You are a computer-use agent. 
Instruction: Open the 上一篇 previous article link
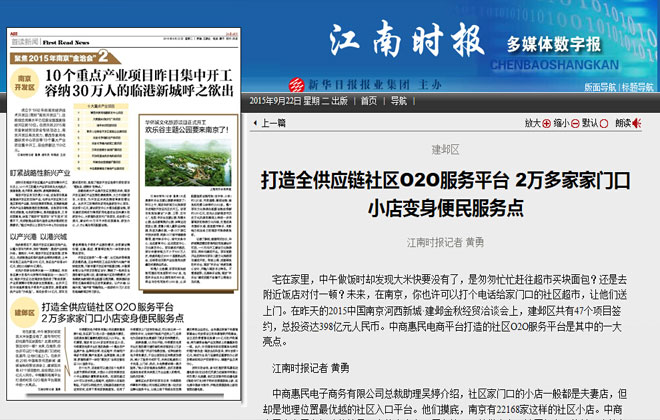pos(273,123)
